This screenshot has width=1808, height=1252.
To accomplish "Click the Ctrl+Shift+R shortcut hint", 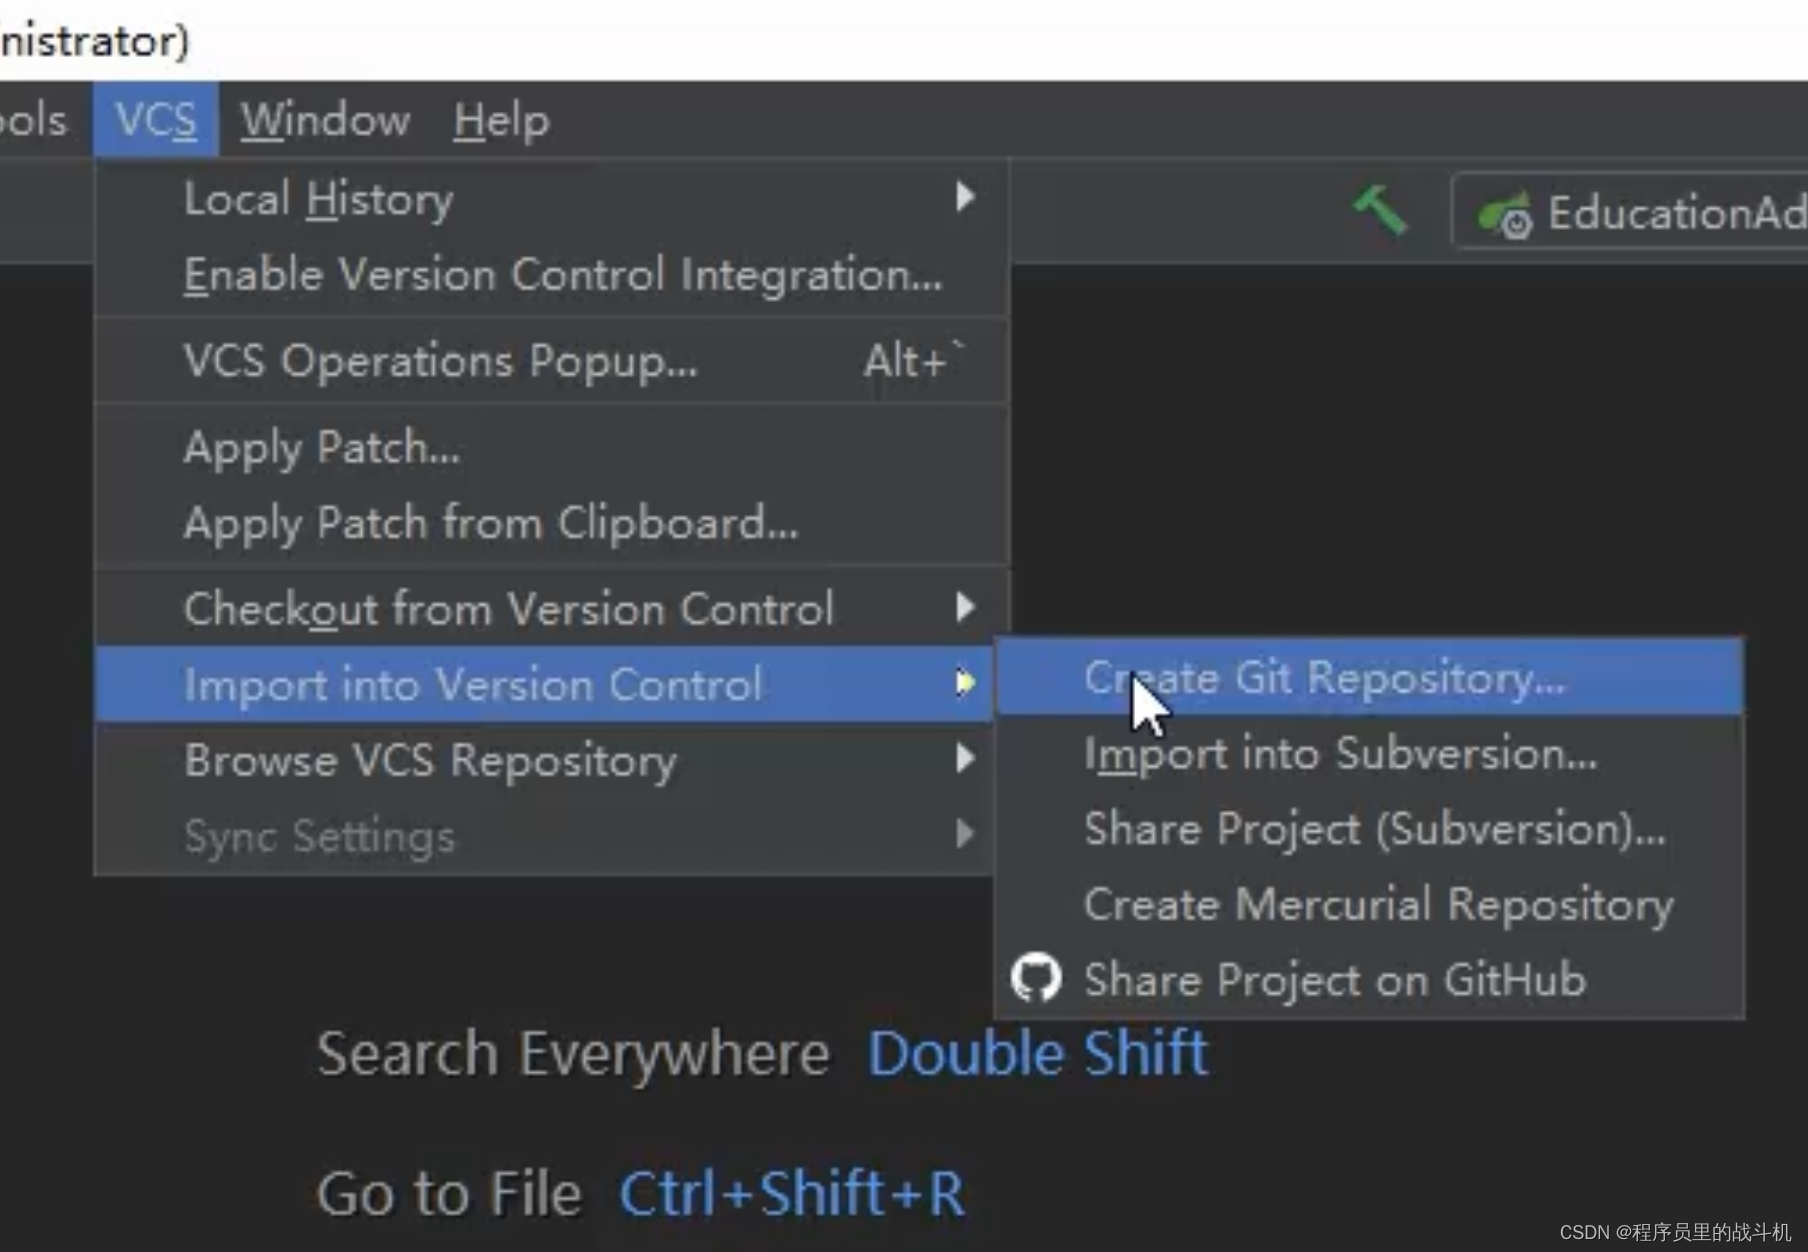I will [x=791, y=1194].
